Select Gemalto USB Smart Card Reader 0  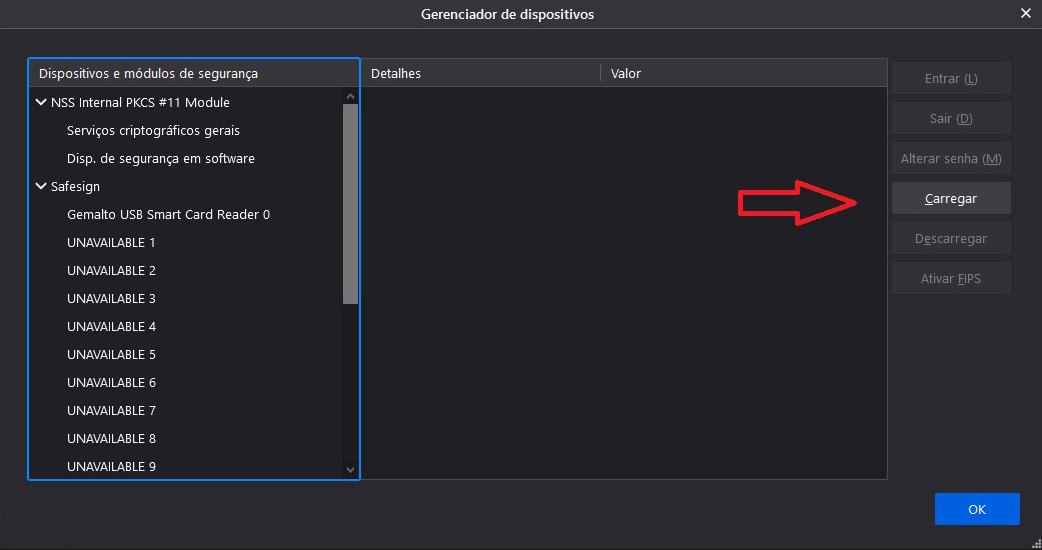pos(168,214)
